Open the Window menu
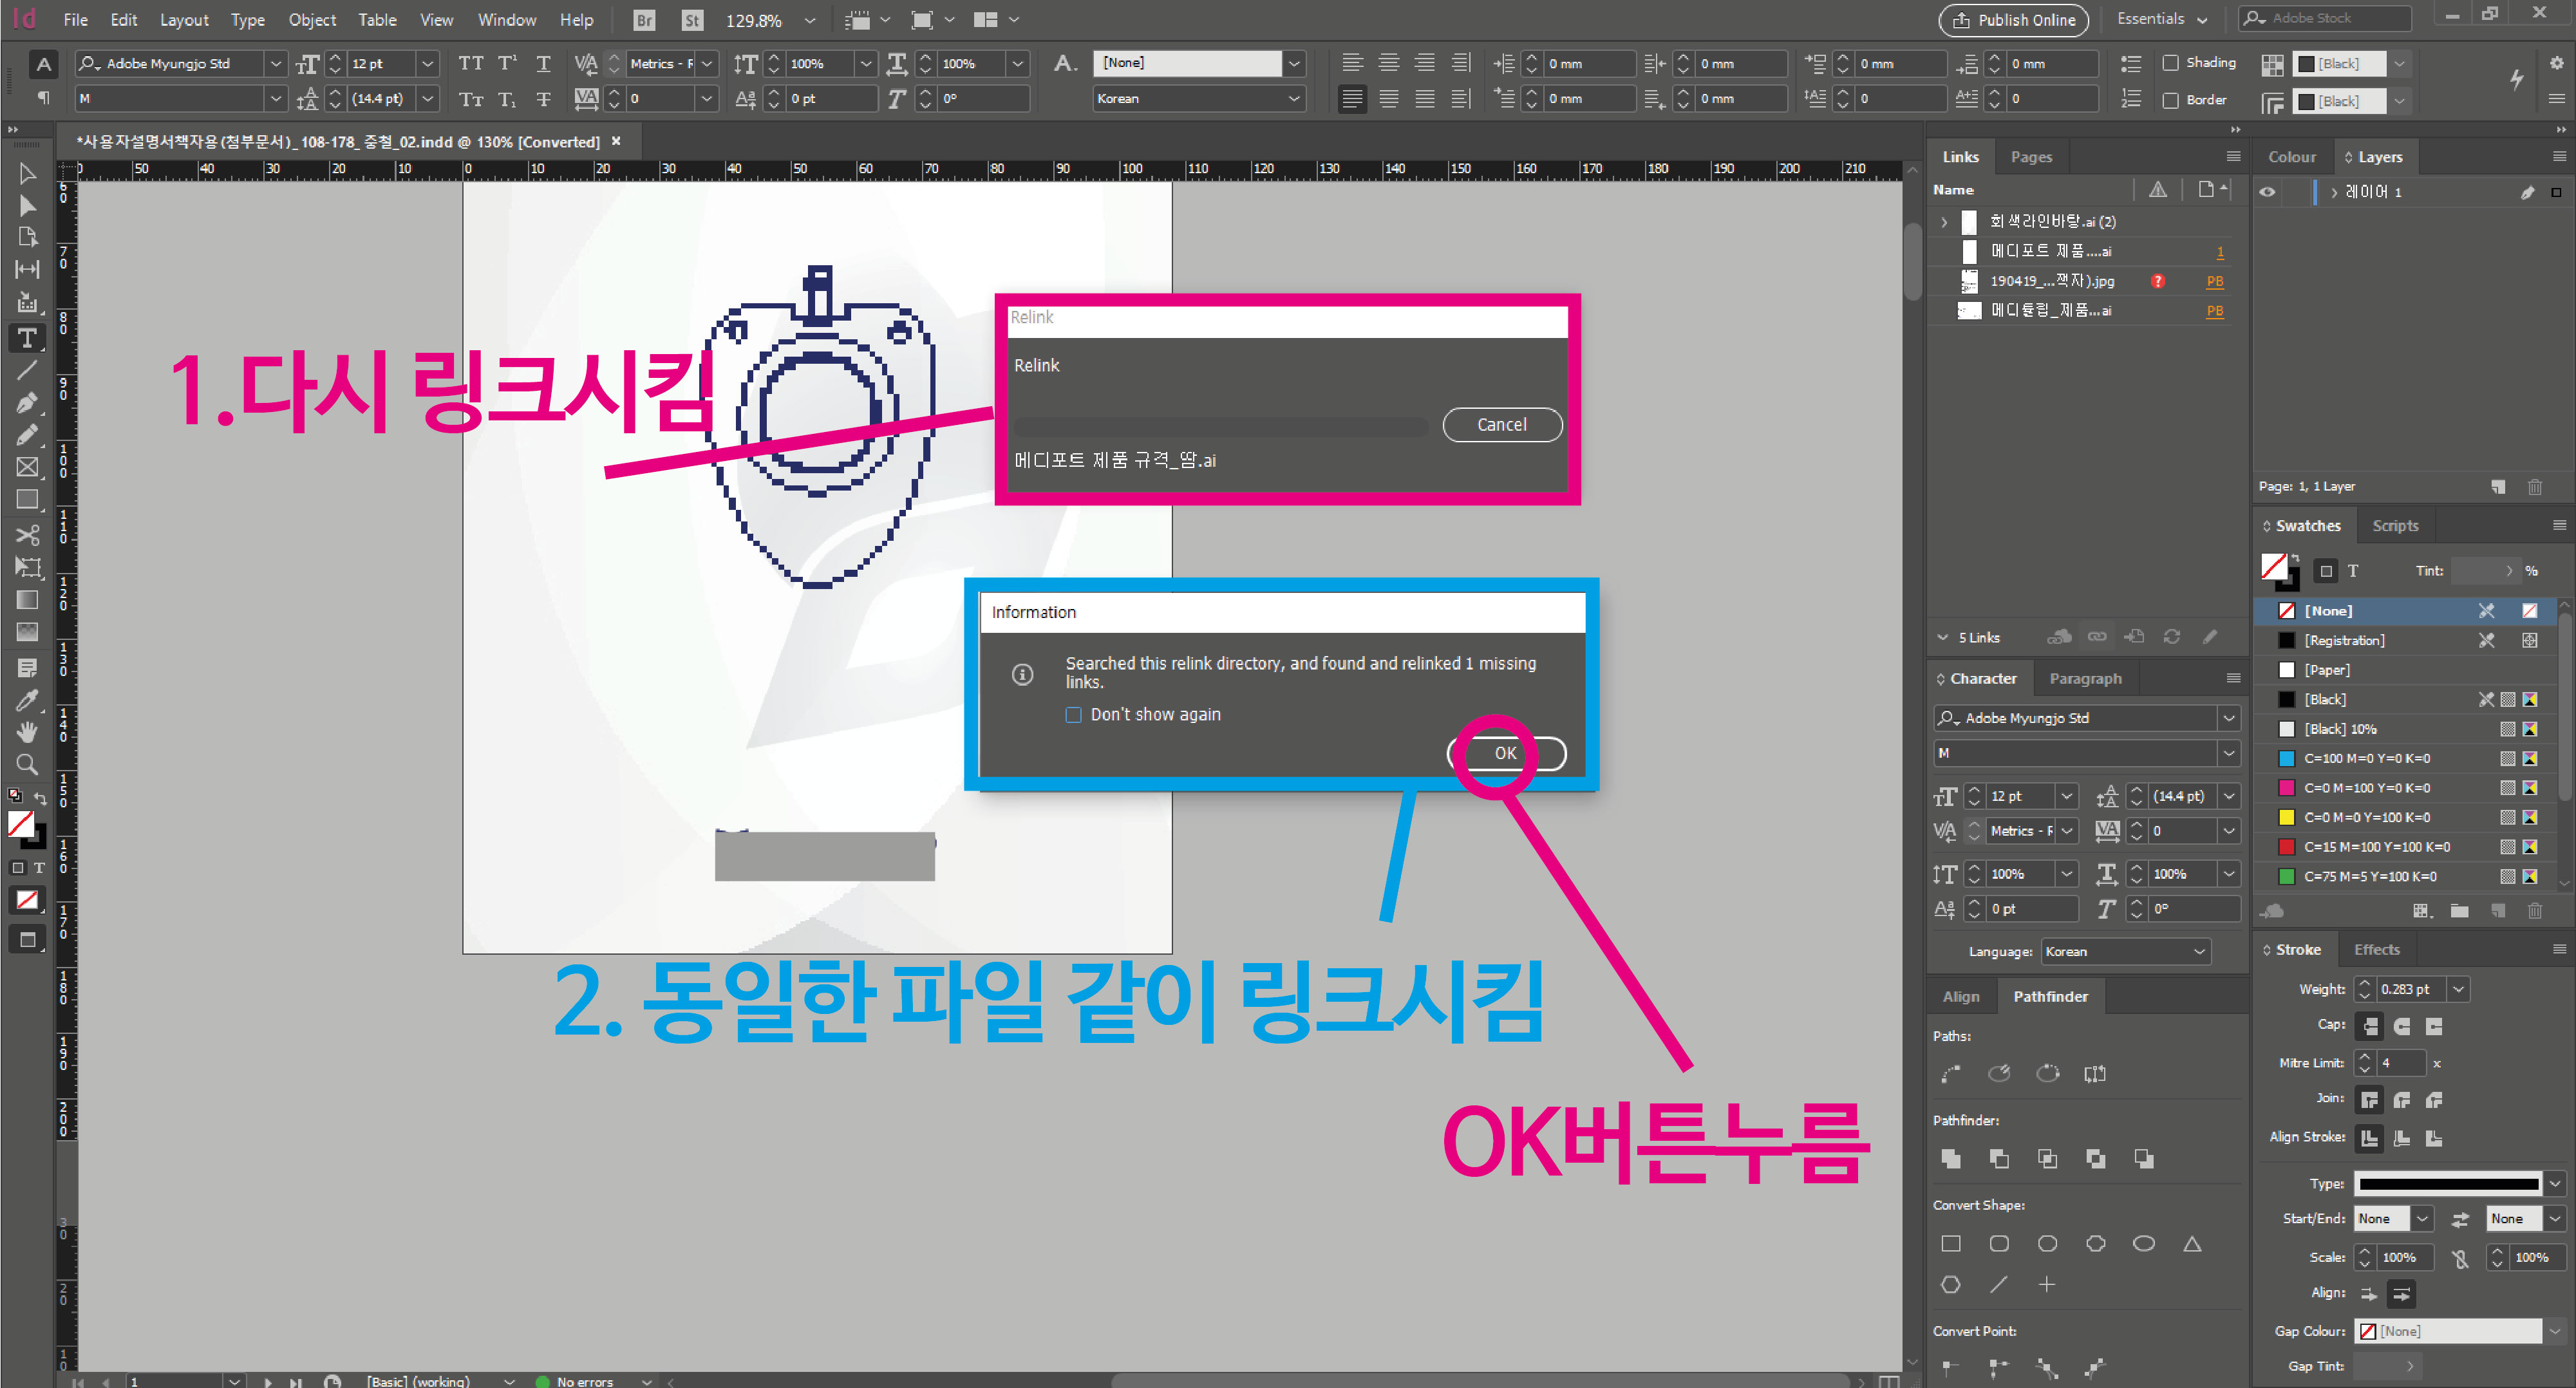The width and height of the screenshot is (2576, 1388). 506,20
